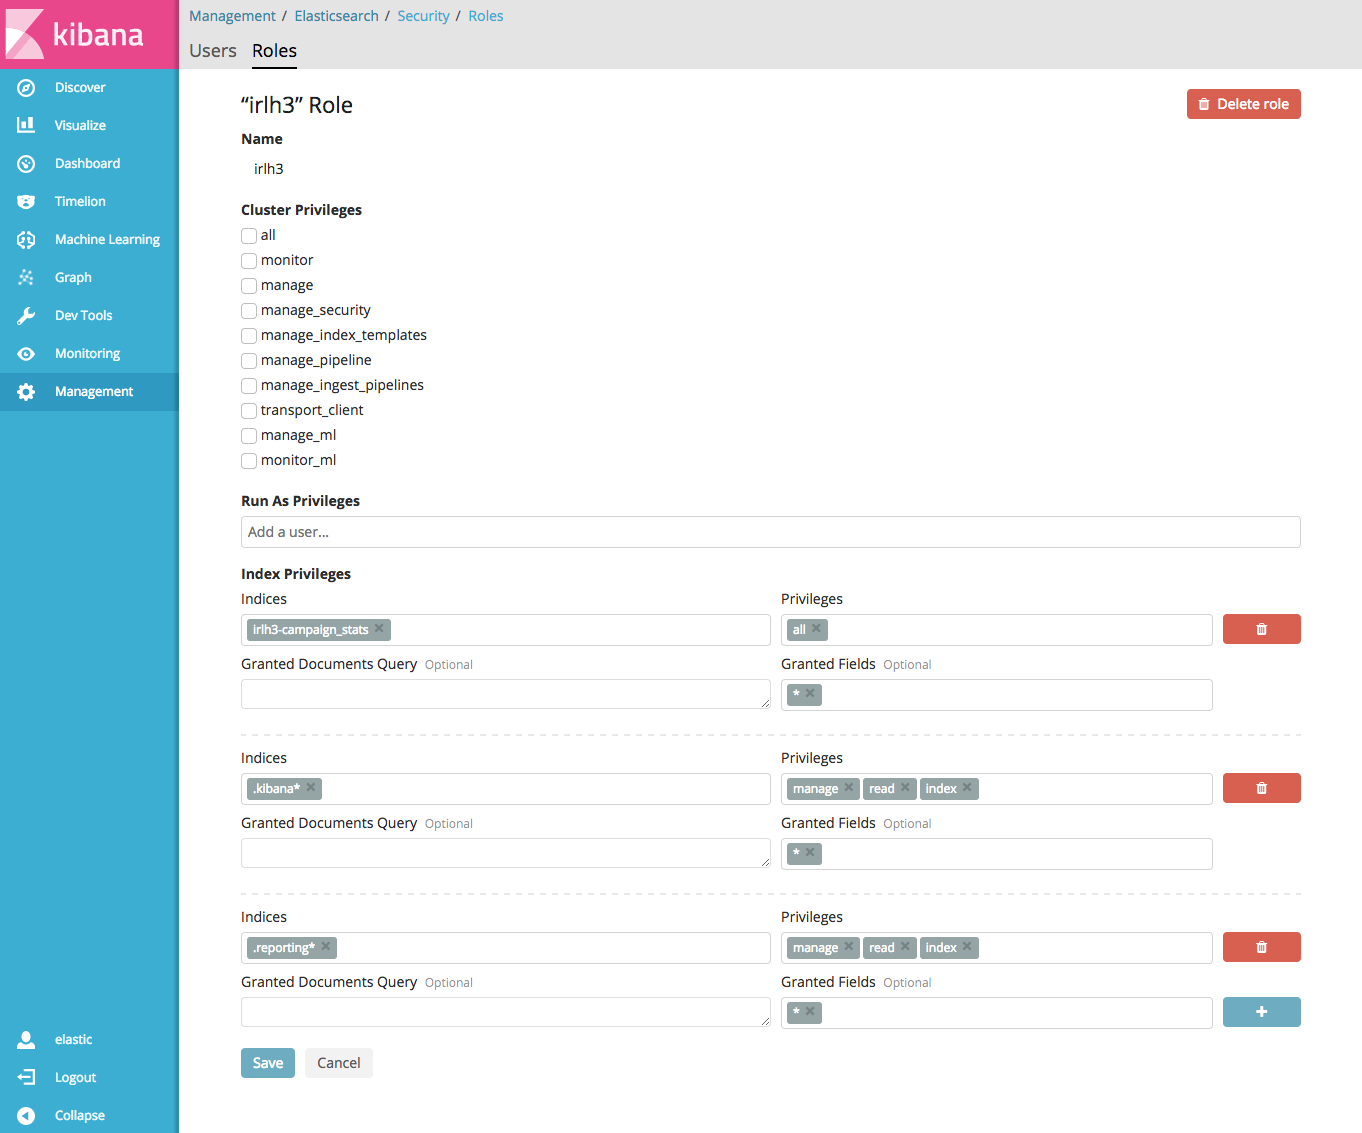
Task: Click the Roles breadcrumb link
Action: pyautogui.click(x=485, y=16)
